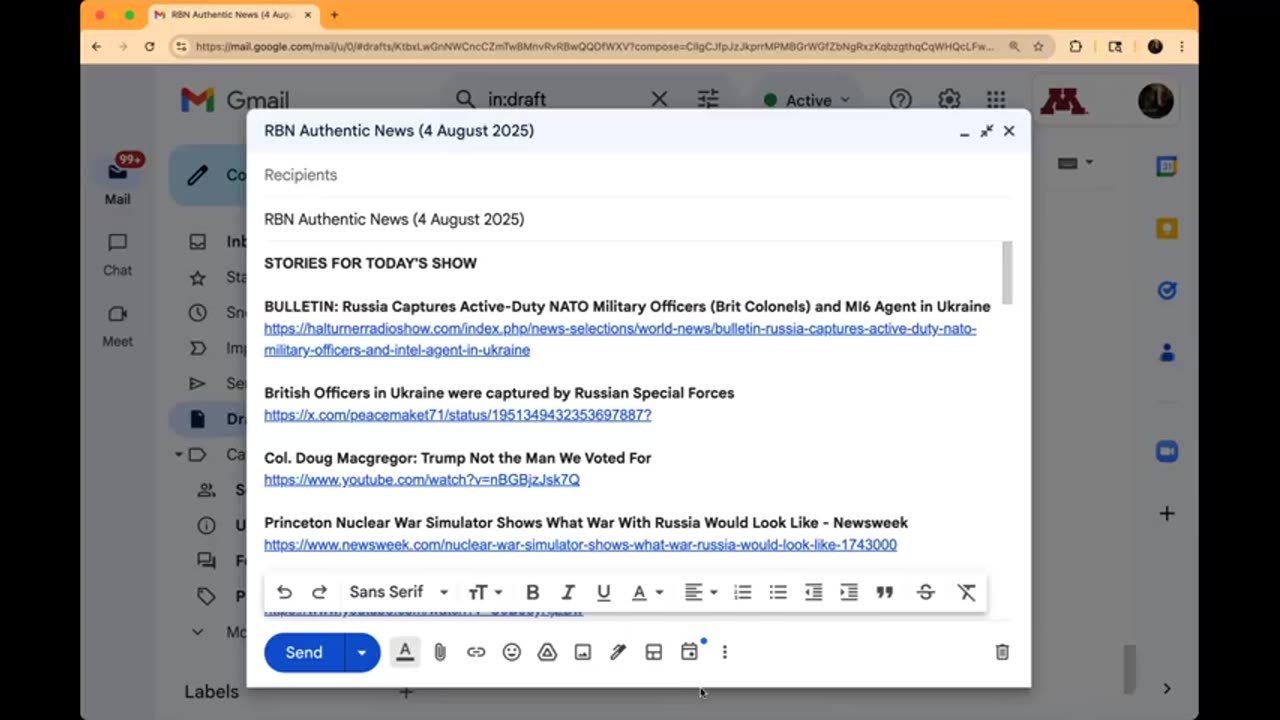
Task: Open Google Calendar side panel
Action: (1166, 167)
